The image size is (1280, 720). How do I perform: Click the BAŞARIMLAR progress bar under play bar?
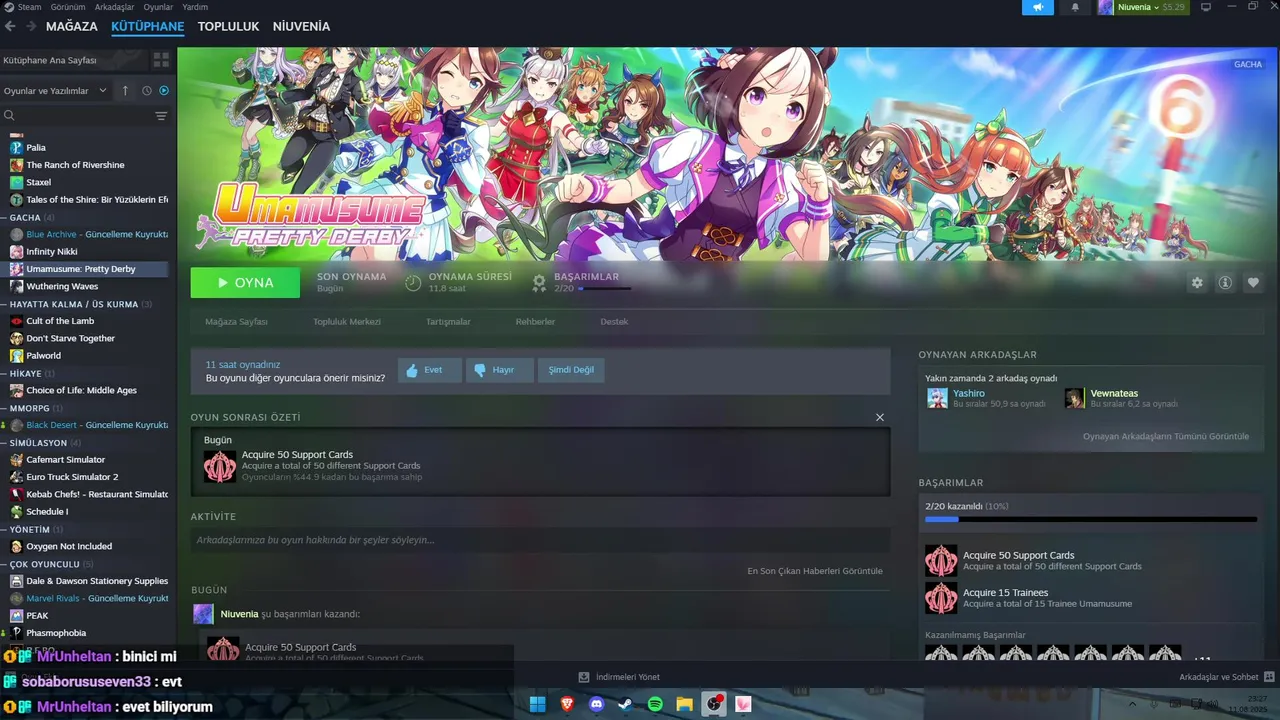[x=604, y=288]
